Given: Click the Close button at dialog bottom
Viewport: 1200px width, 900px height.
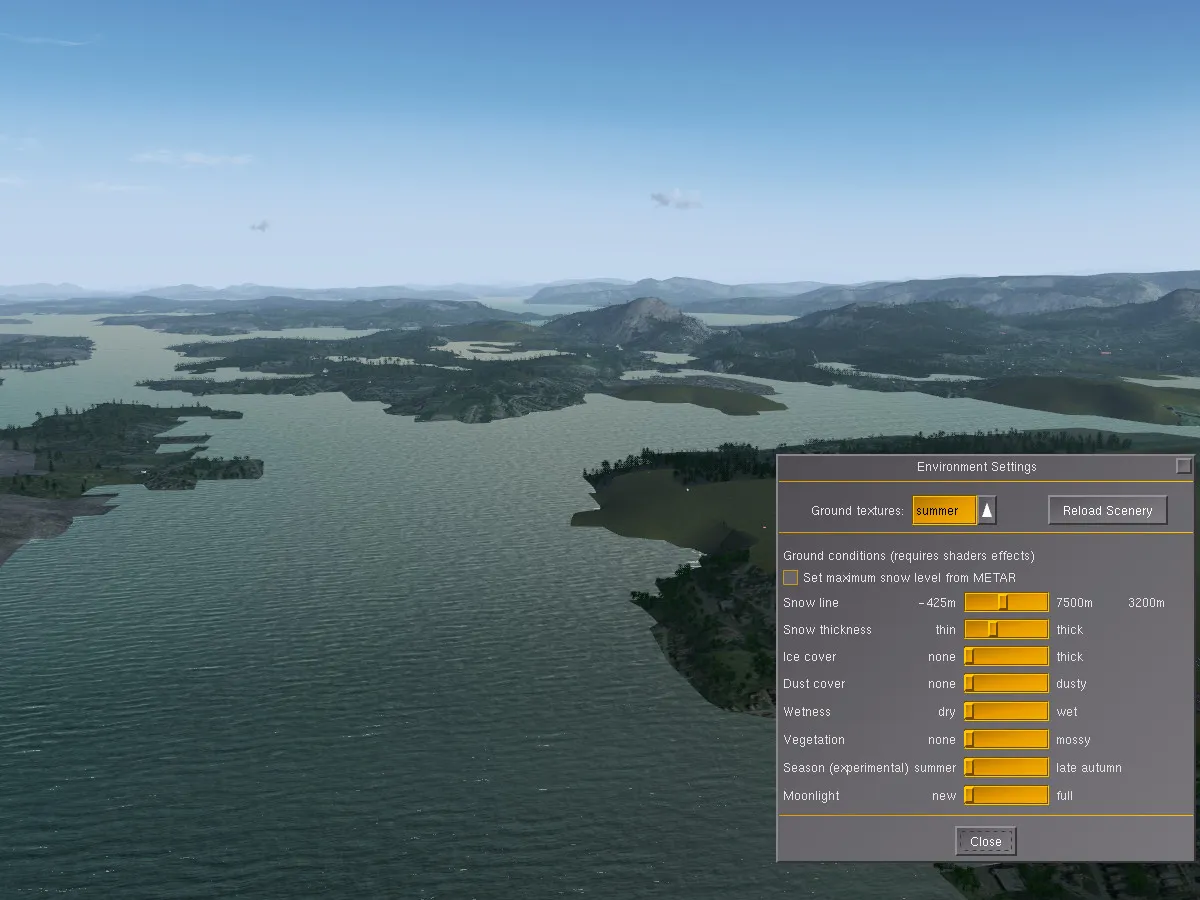Looking at the screenshot, I should [985, 841].
